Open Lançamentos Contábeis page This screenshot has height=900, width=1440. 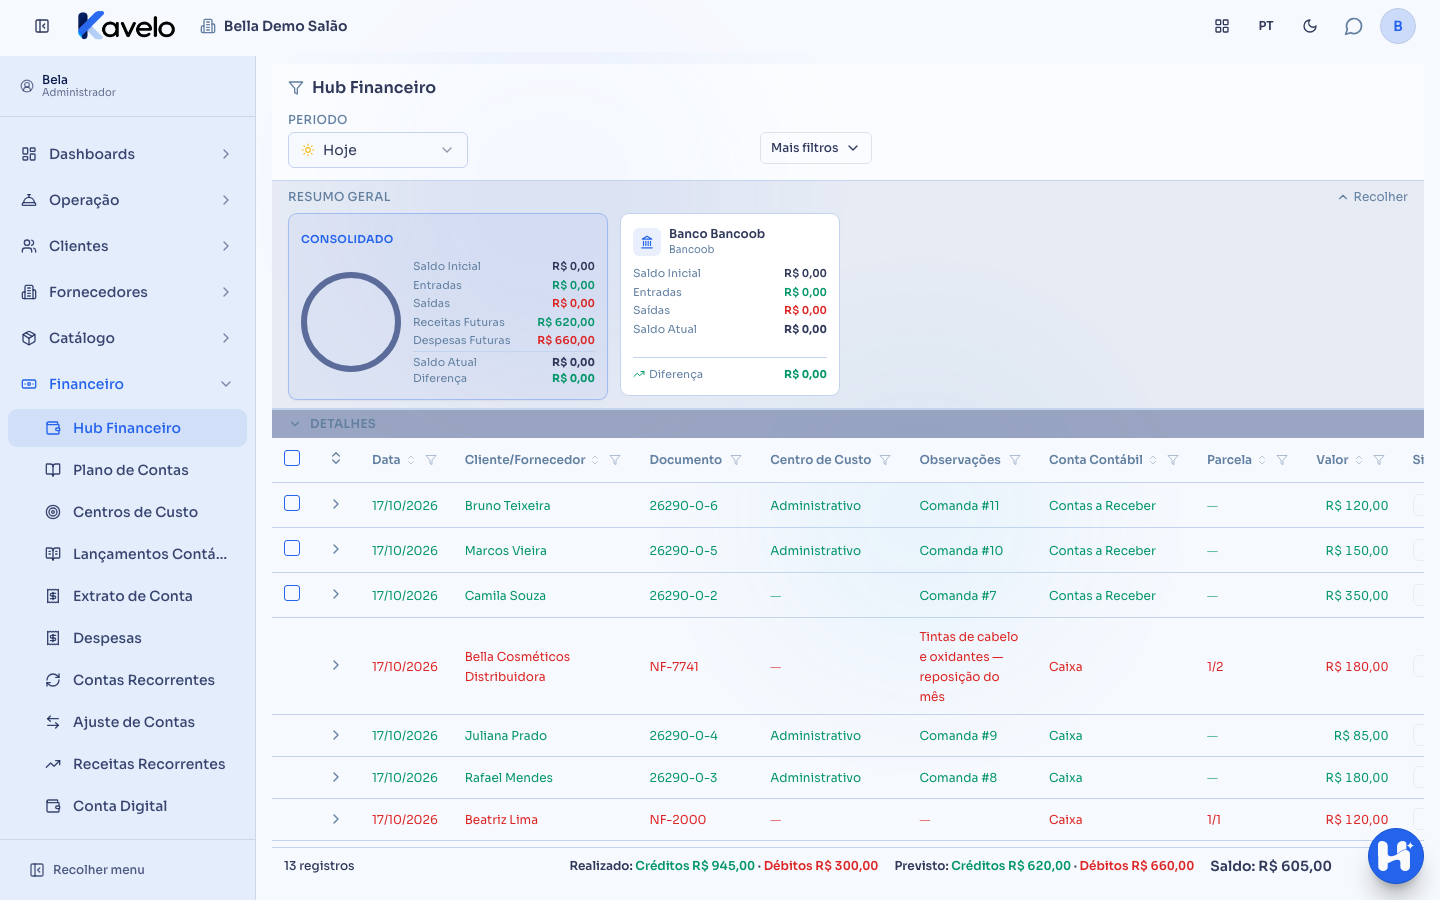tap(128, 554)
